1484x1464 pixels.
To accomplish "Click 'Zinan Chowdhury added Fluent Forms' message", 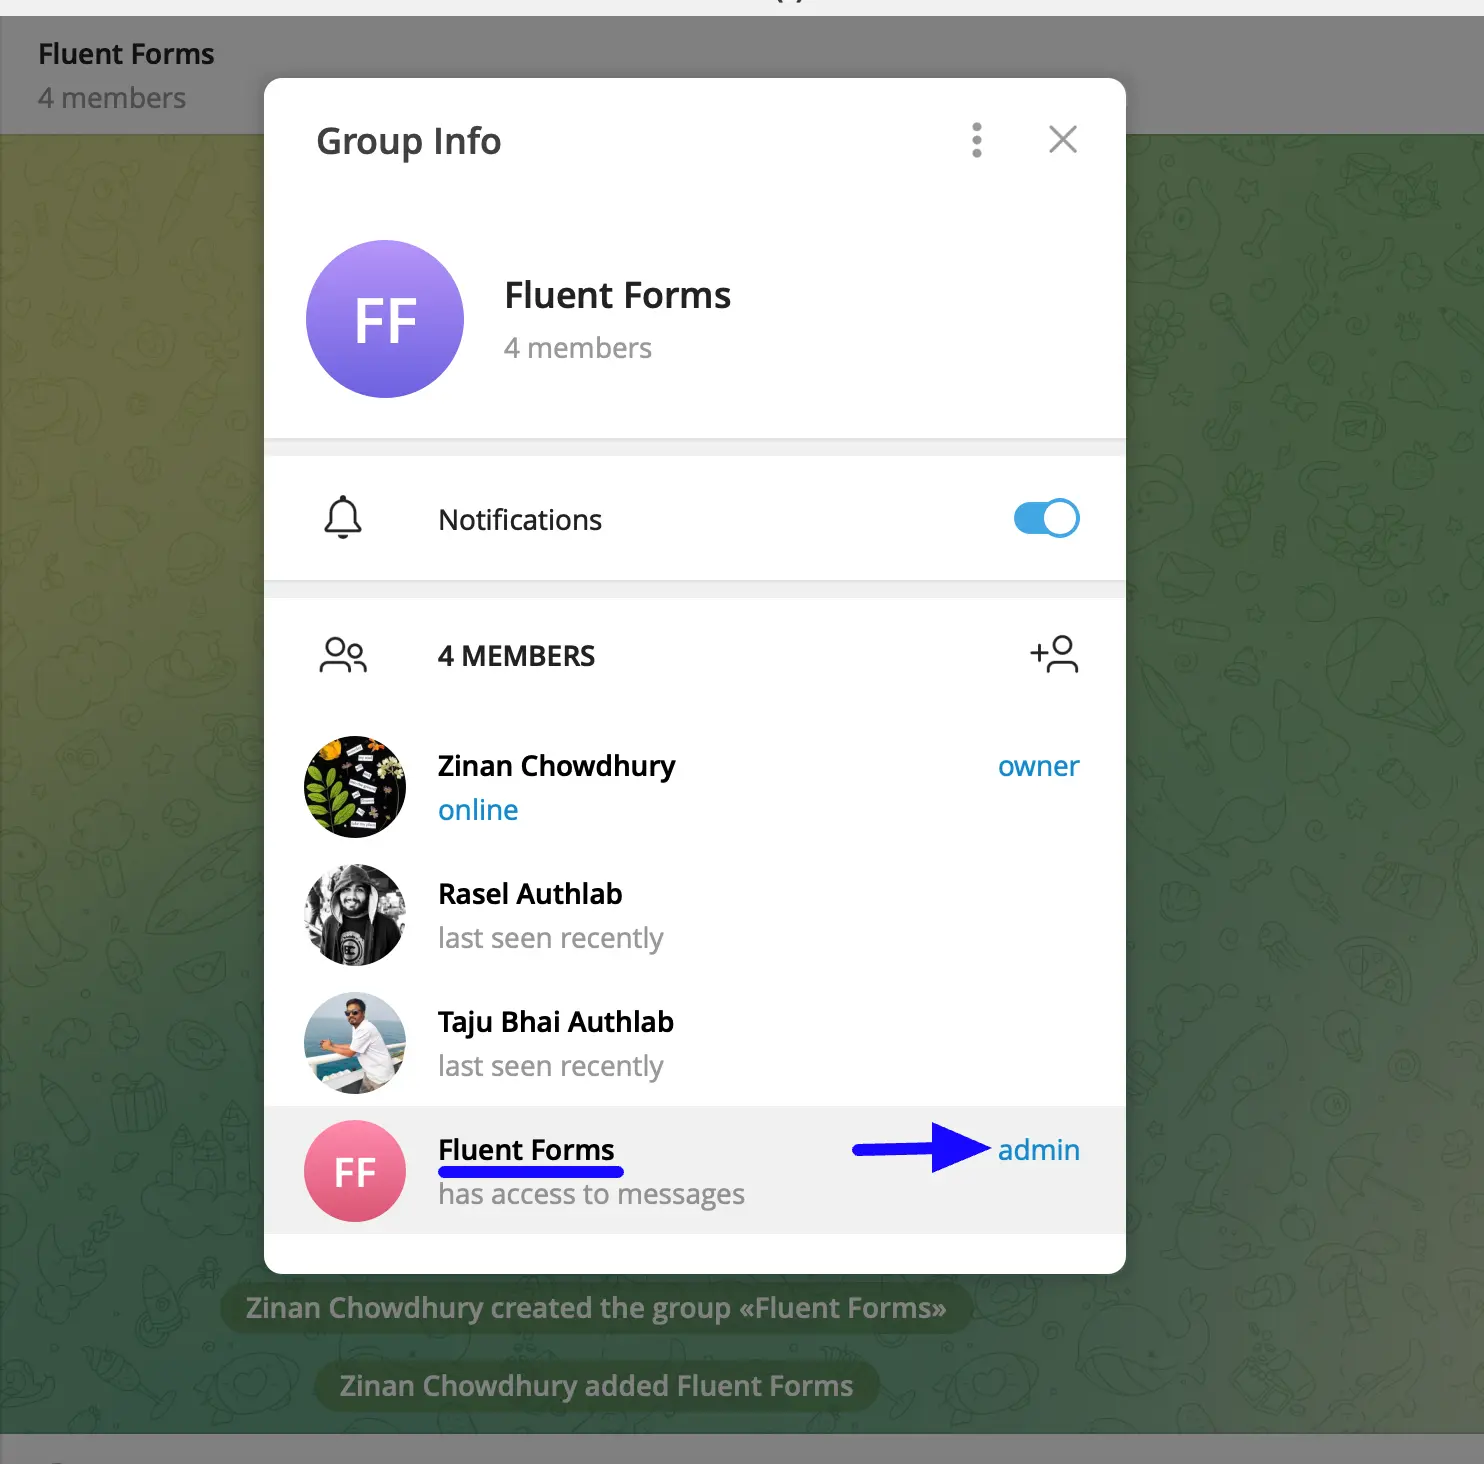I will (x=597, y=1386).
